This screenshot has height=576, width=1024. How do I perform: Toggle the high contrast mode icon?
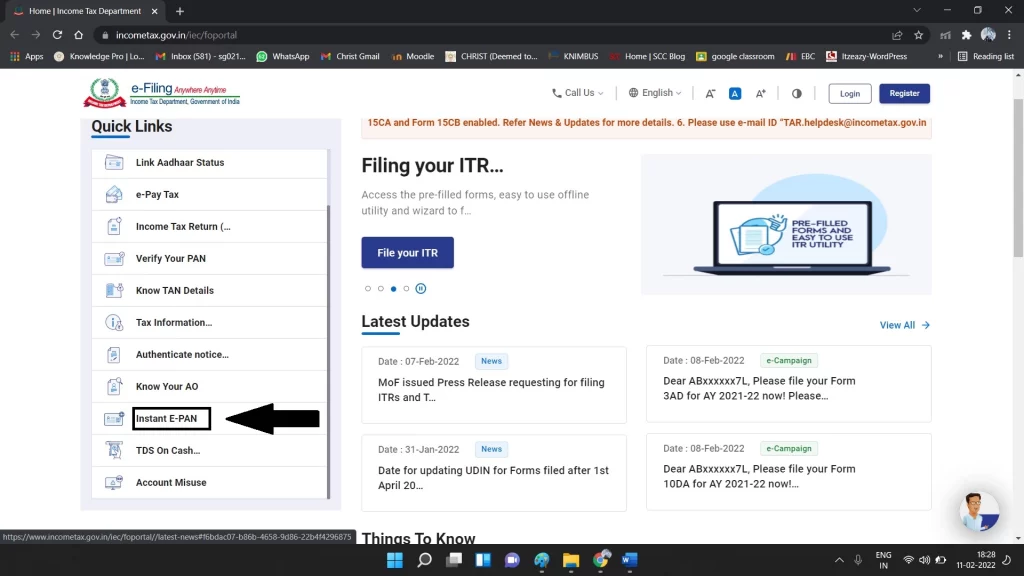click(x=797, y=94)
